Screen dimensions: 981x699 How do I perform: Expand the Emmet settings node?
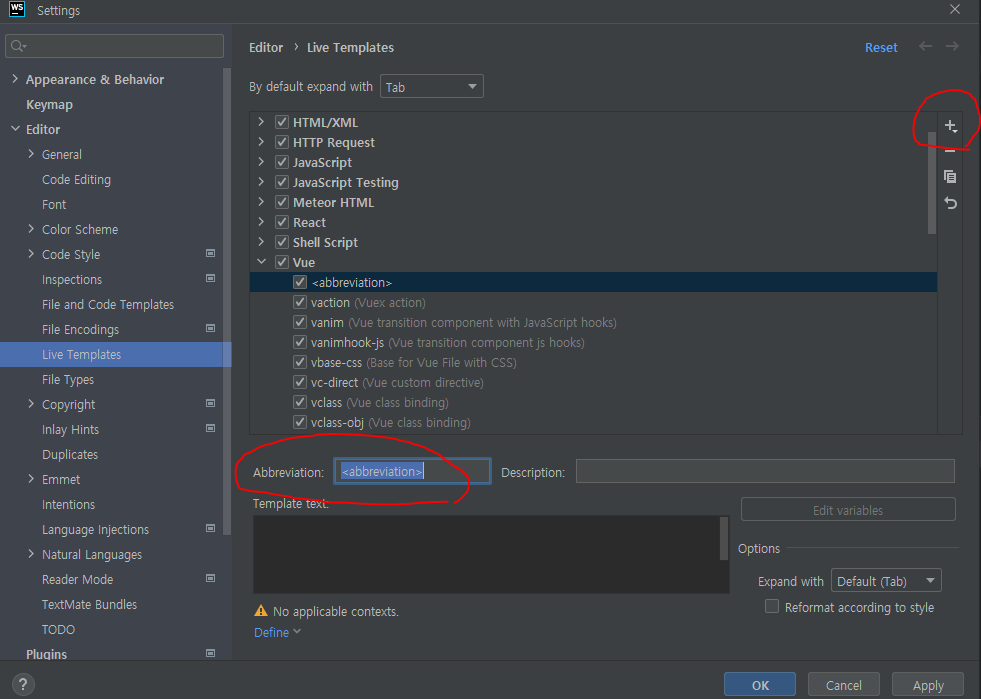pyautogui.click(x=31, y=479)
